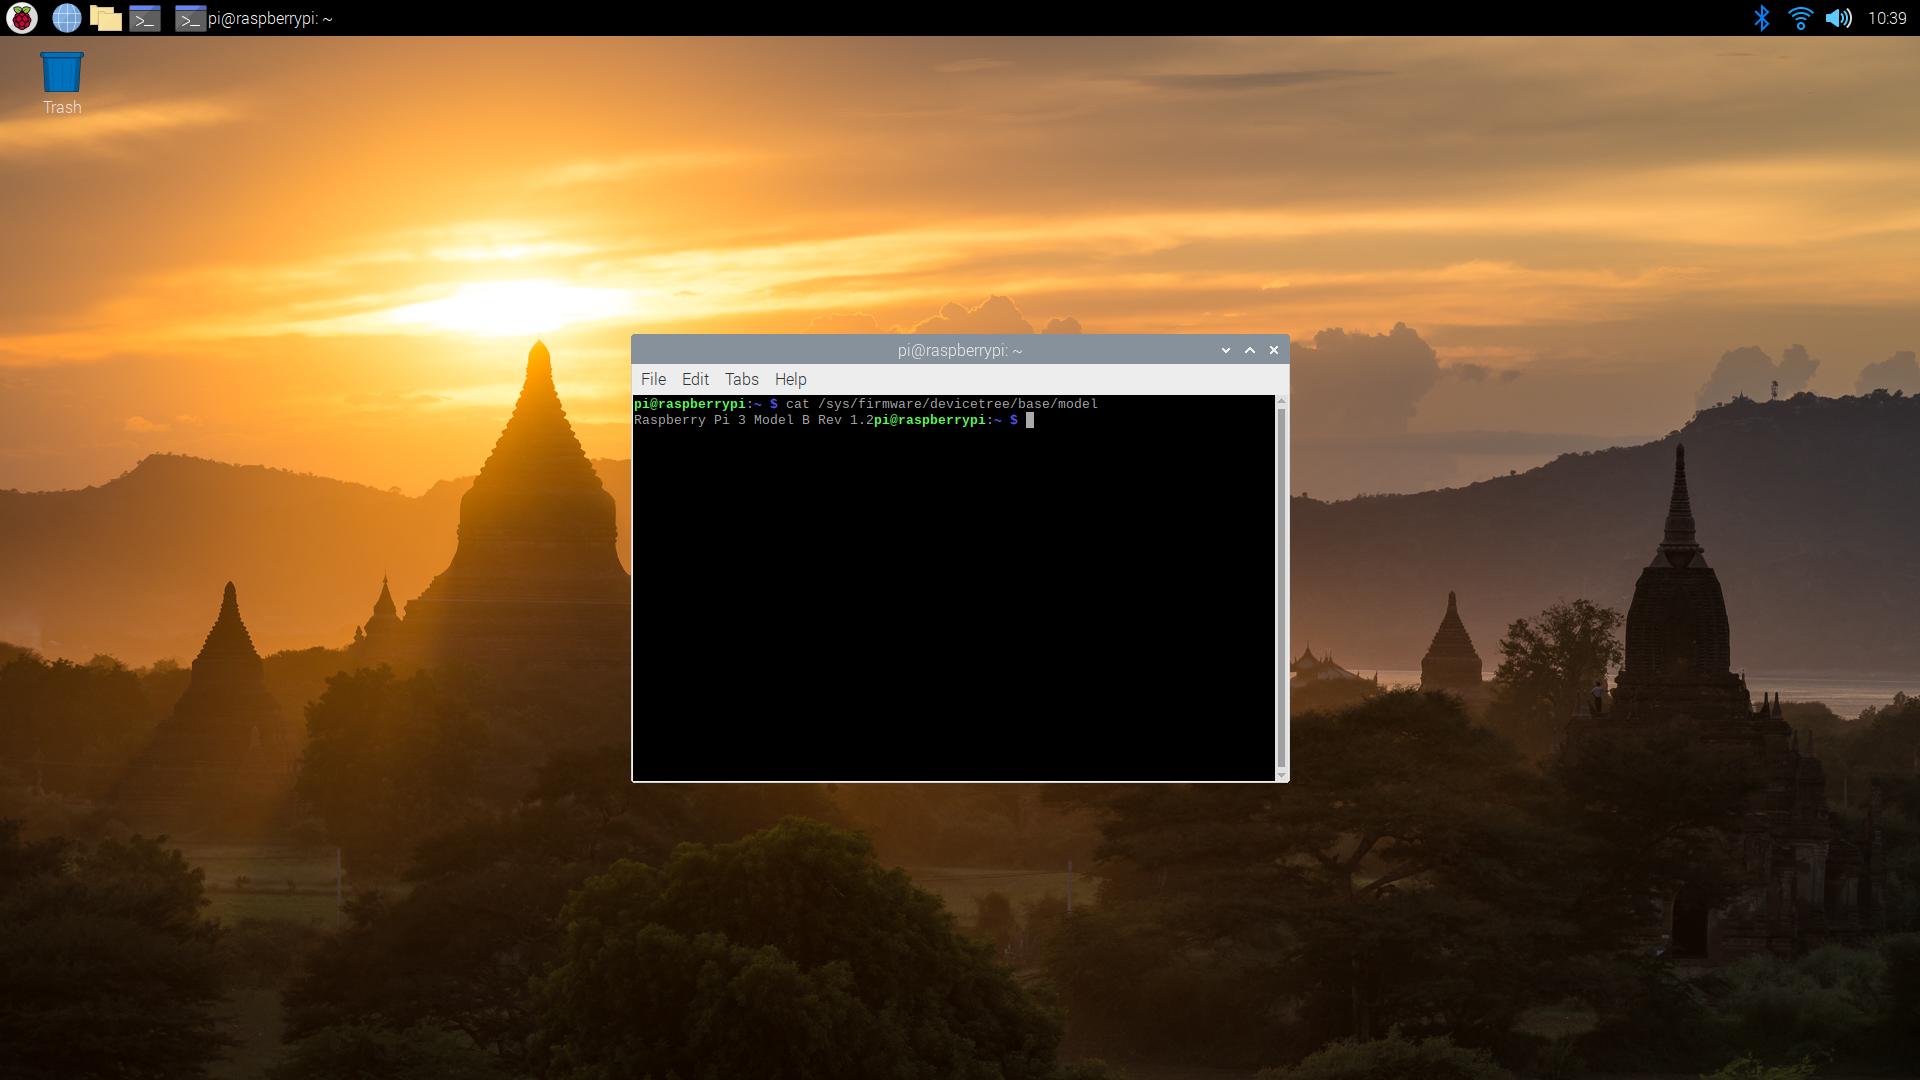Click the 'cat /sys/firmware/devicetree/base/model' command text
The width and height of the screenshot is (1920, 1080).
[x=942, y=404]
